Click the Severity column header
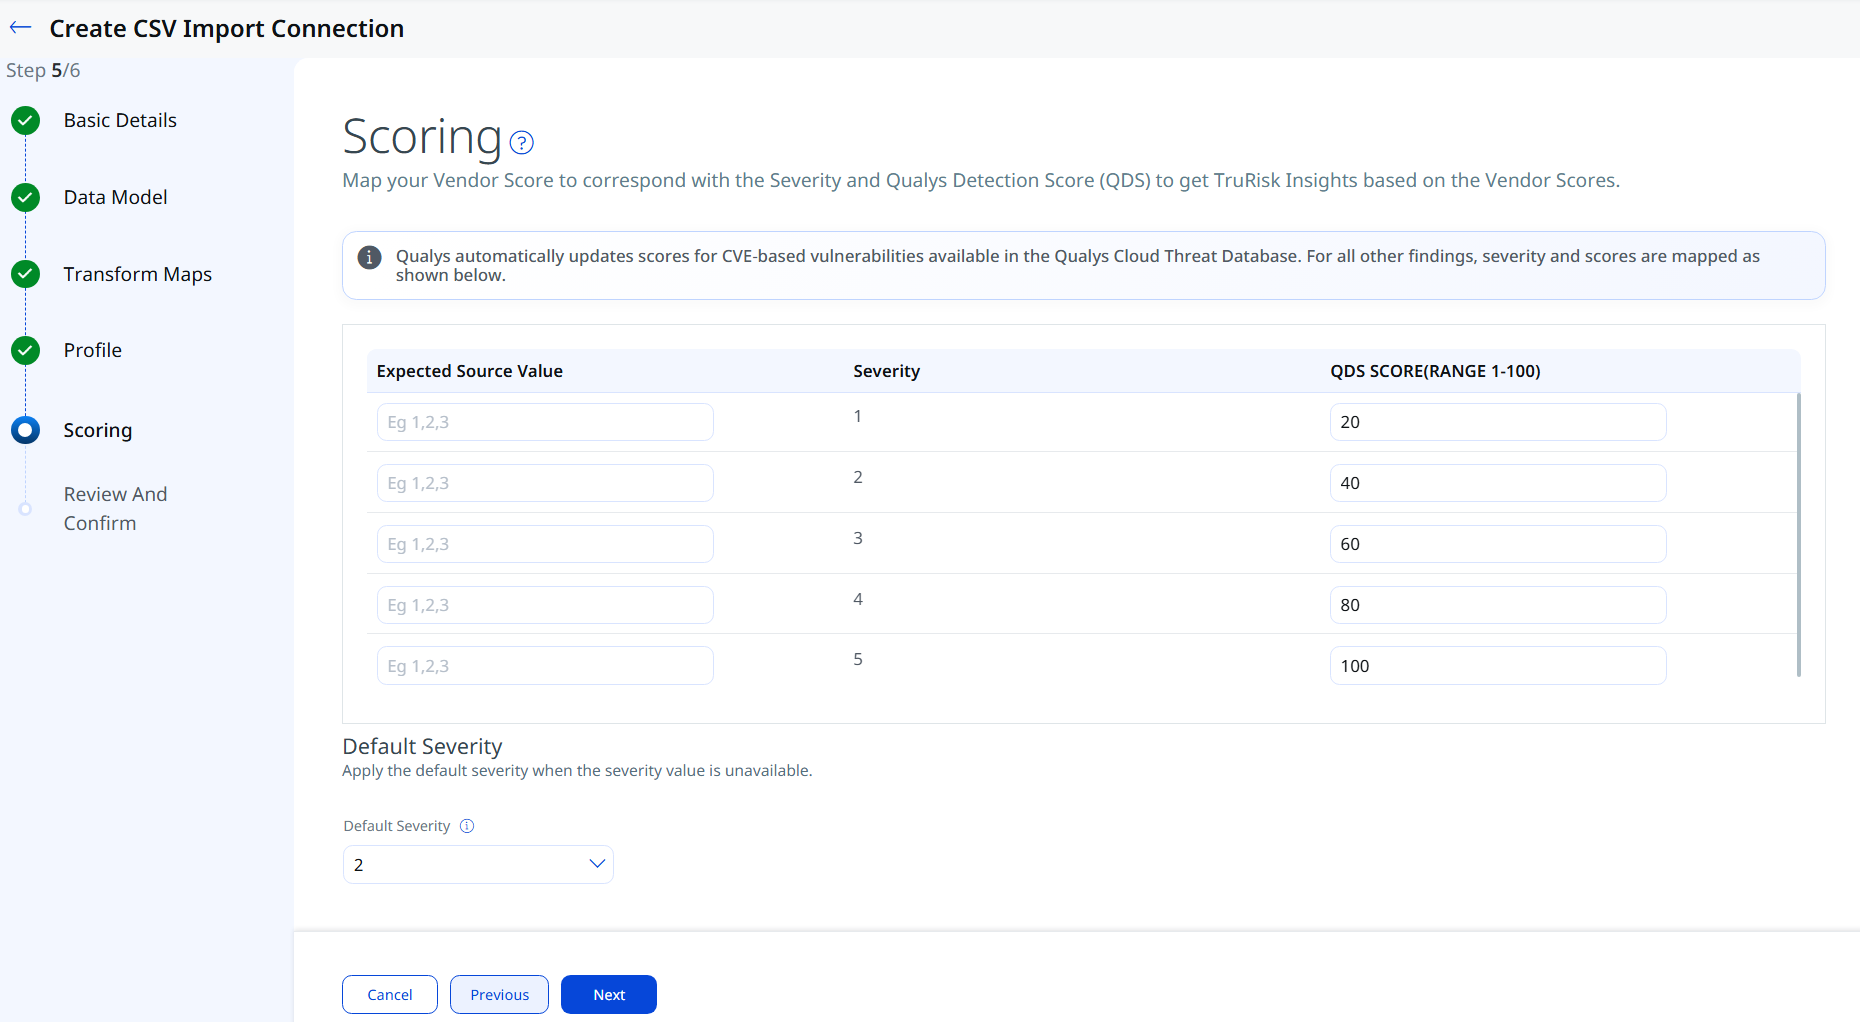 tap(886, 371)
